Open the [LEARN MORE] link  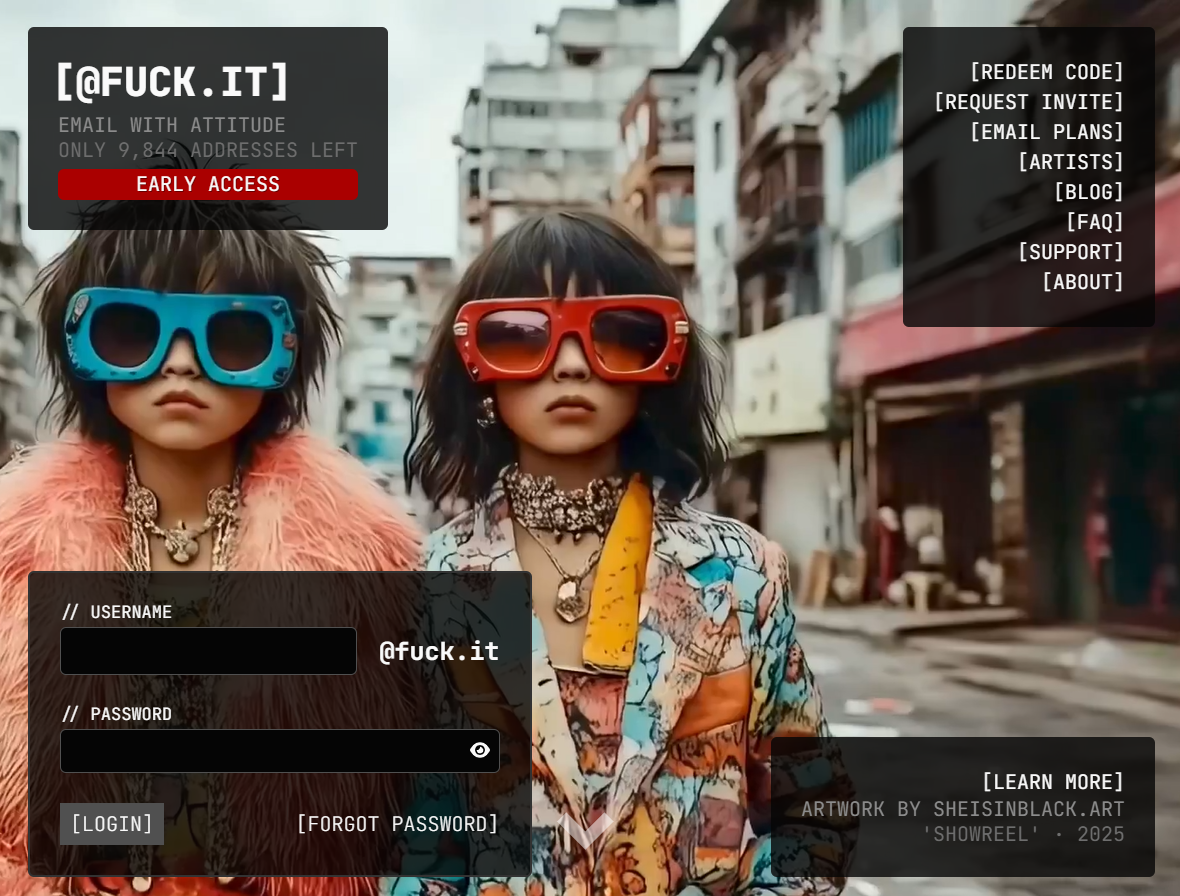(1052, 782)
